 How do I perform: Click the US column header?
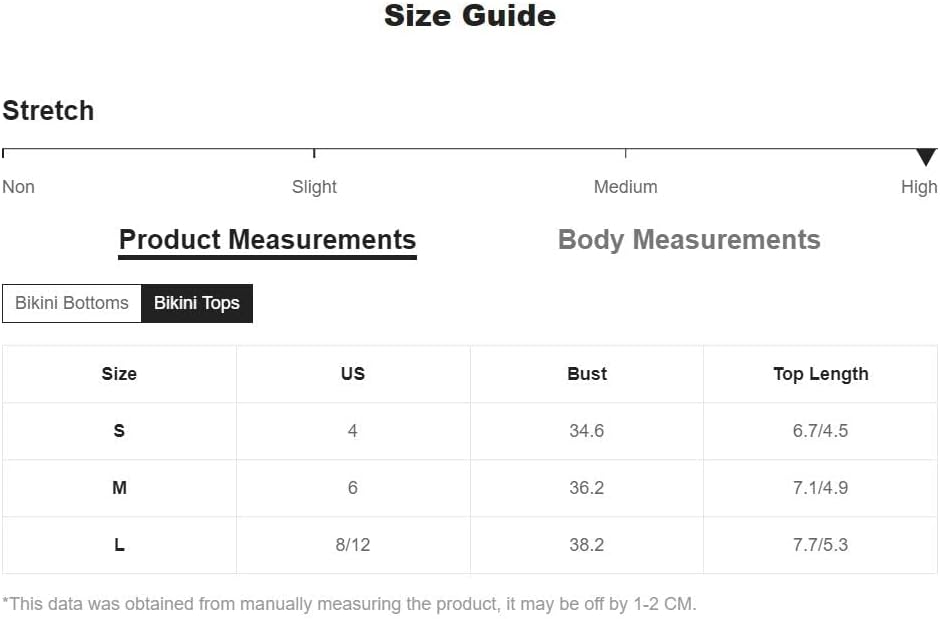tap(353, 374)
